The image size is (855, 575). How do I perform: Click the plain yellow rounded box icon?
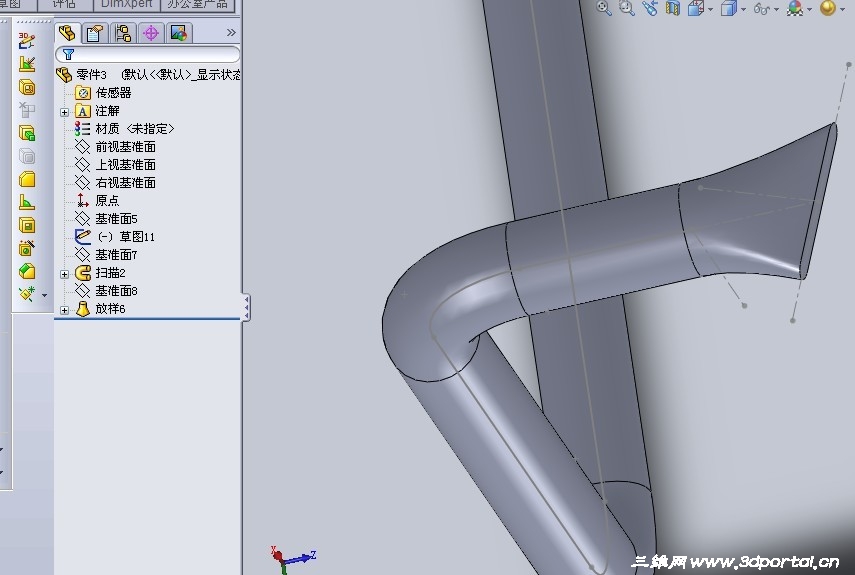(27, 179)
